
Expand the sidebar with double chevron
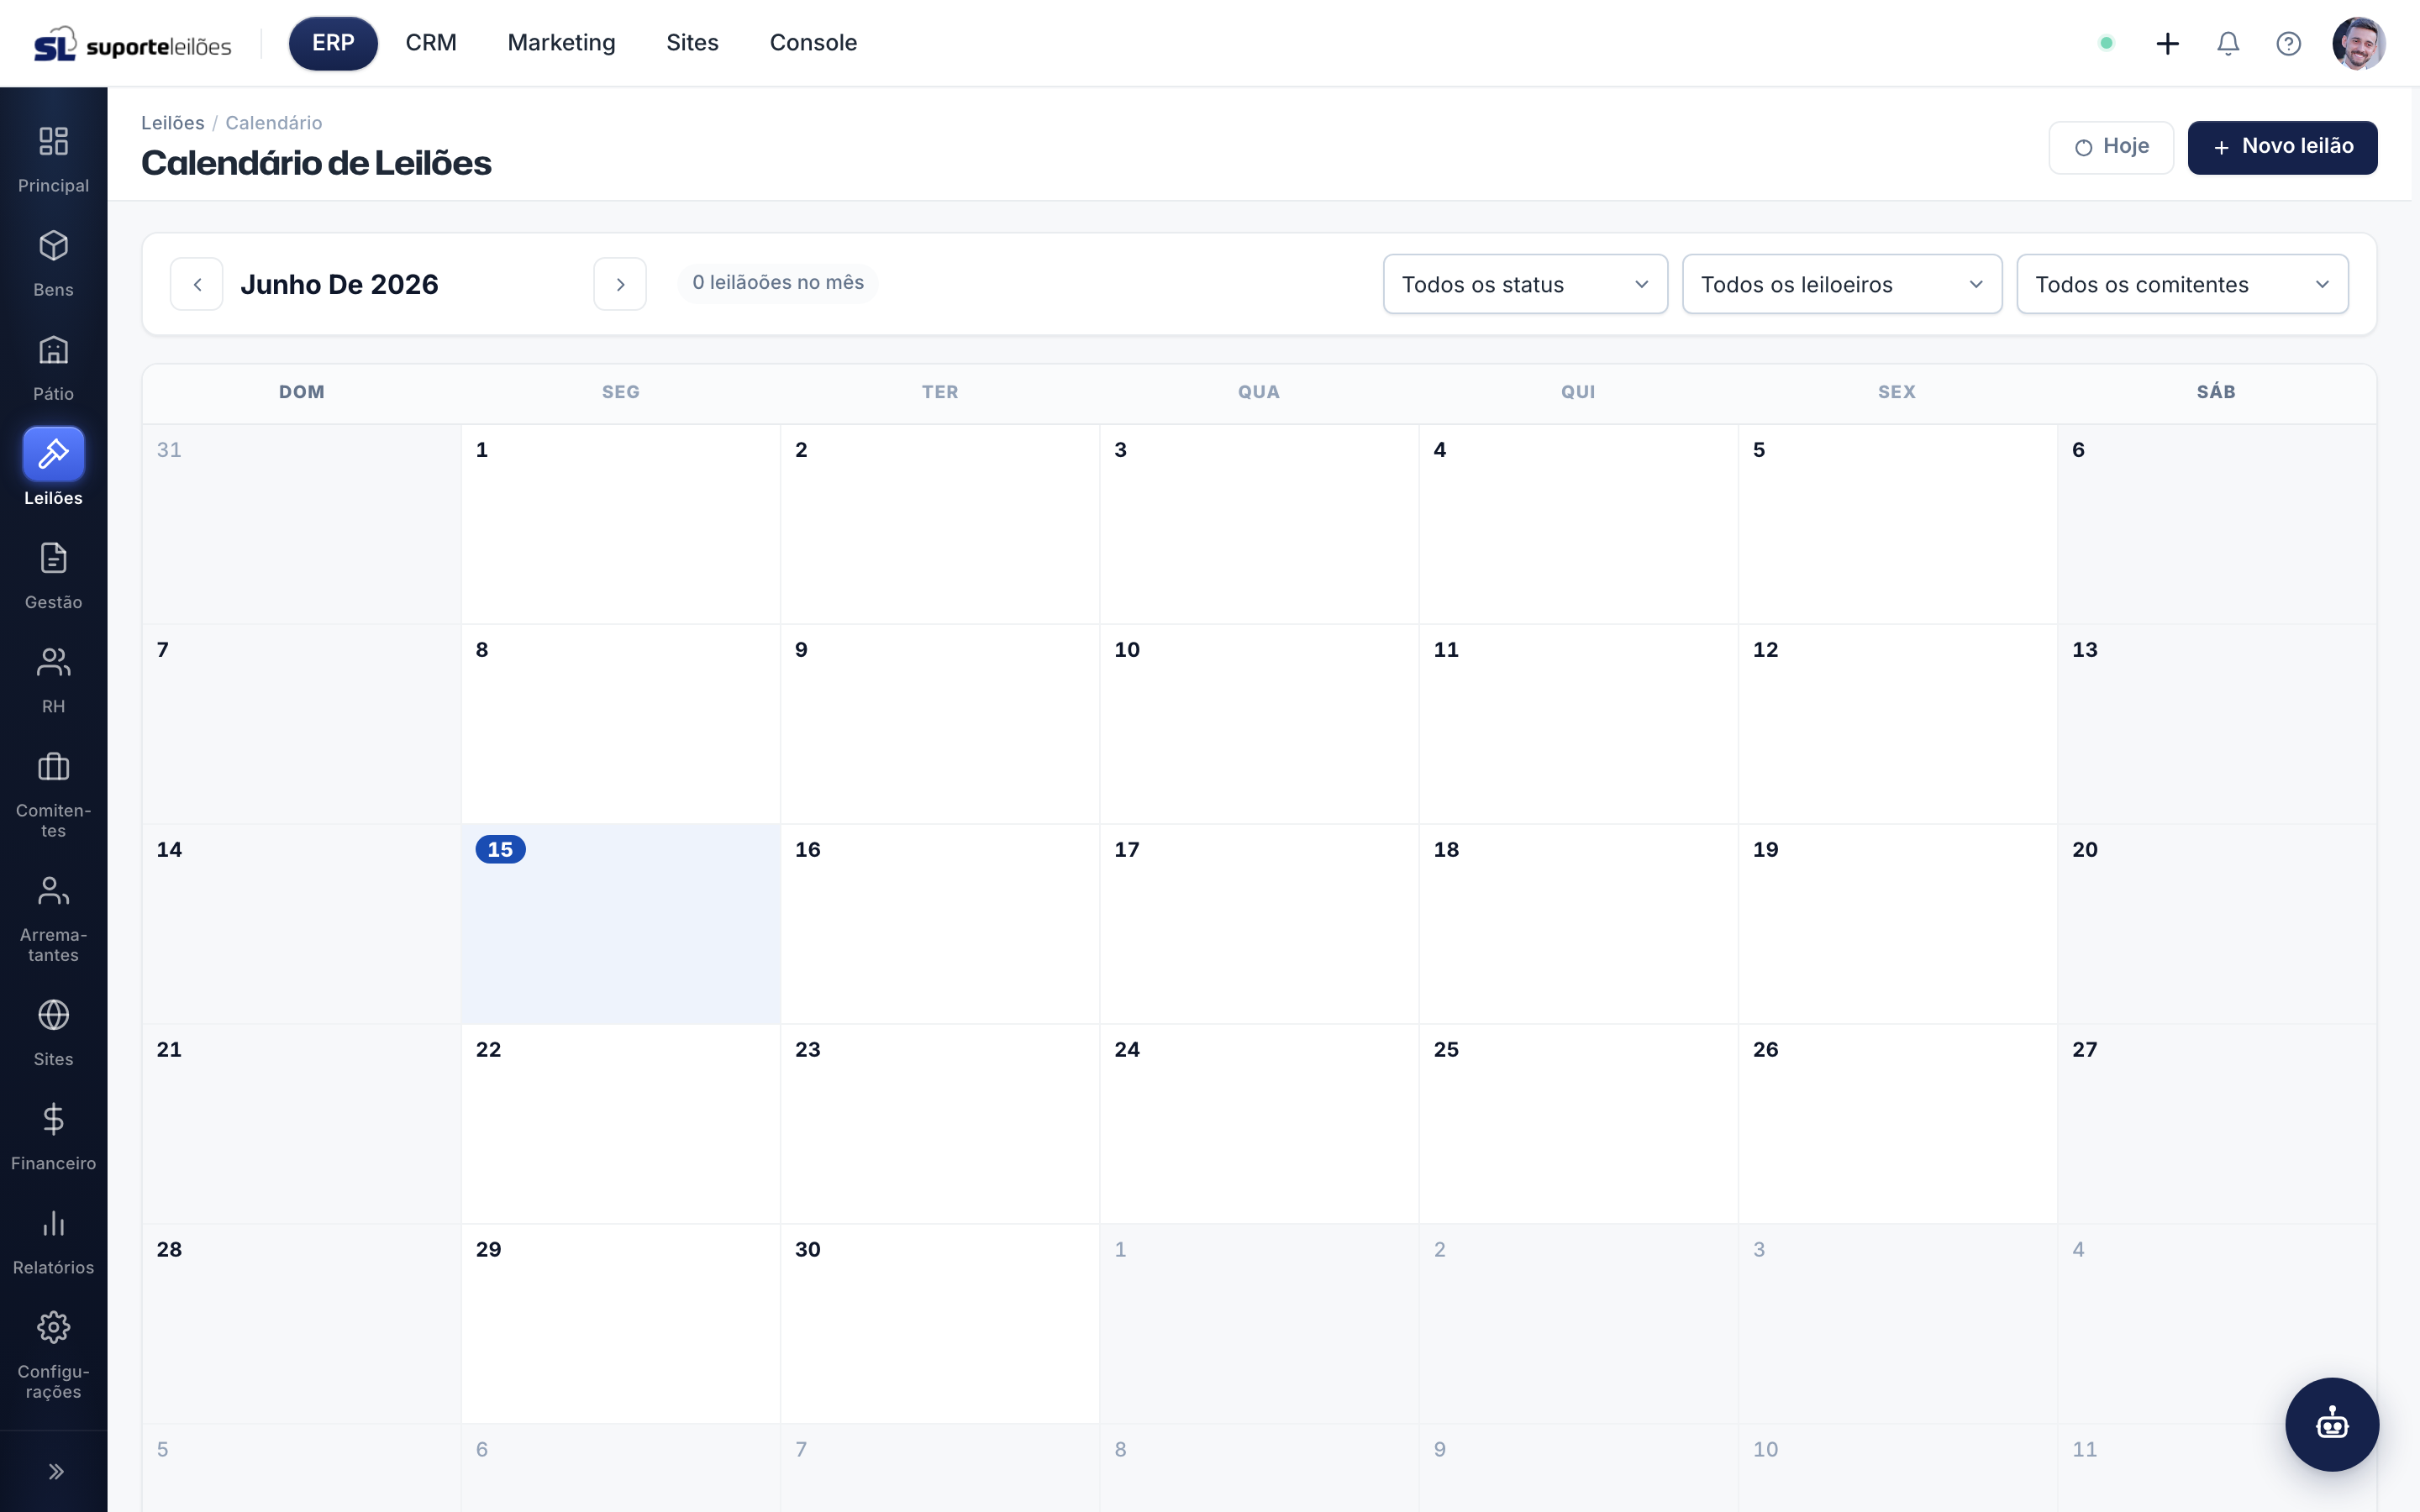point(56,1471)
